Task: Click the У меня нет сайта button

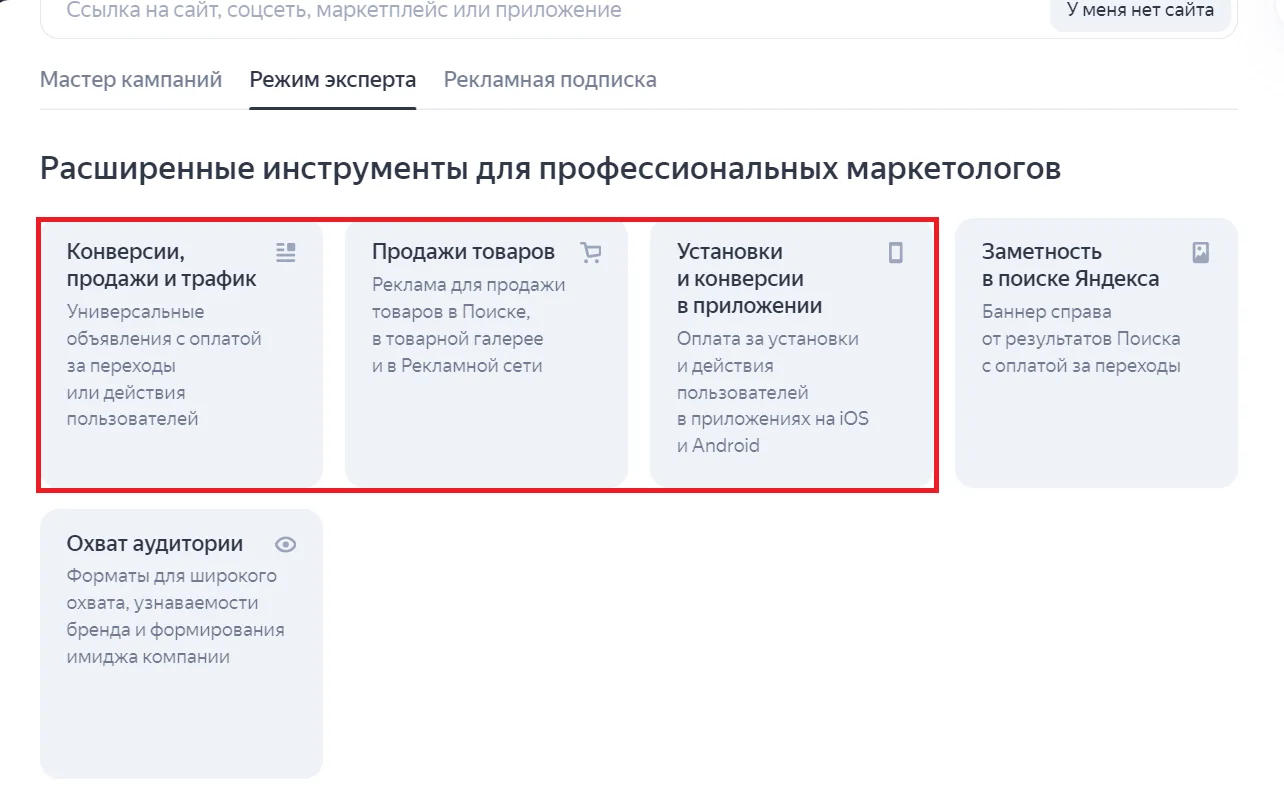Action: (1141, 11)
